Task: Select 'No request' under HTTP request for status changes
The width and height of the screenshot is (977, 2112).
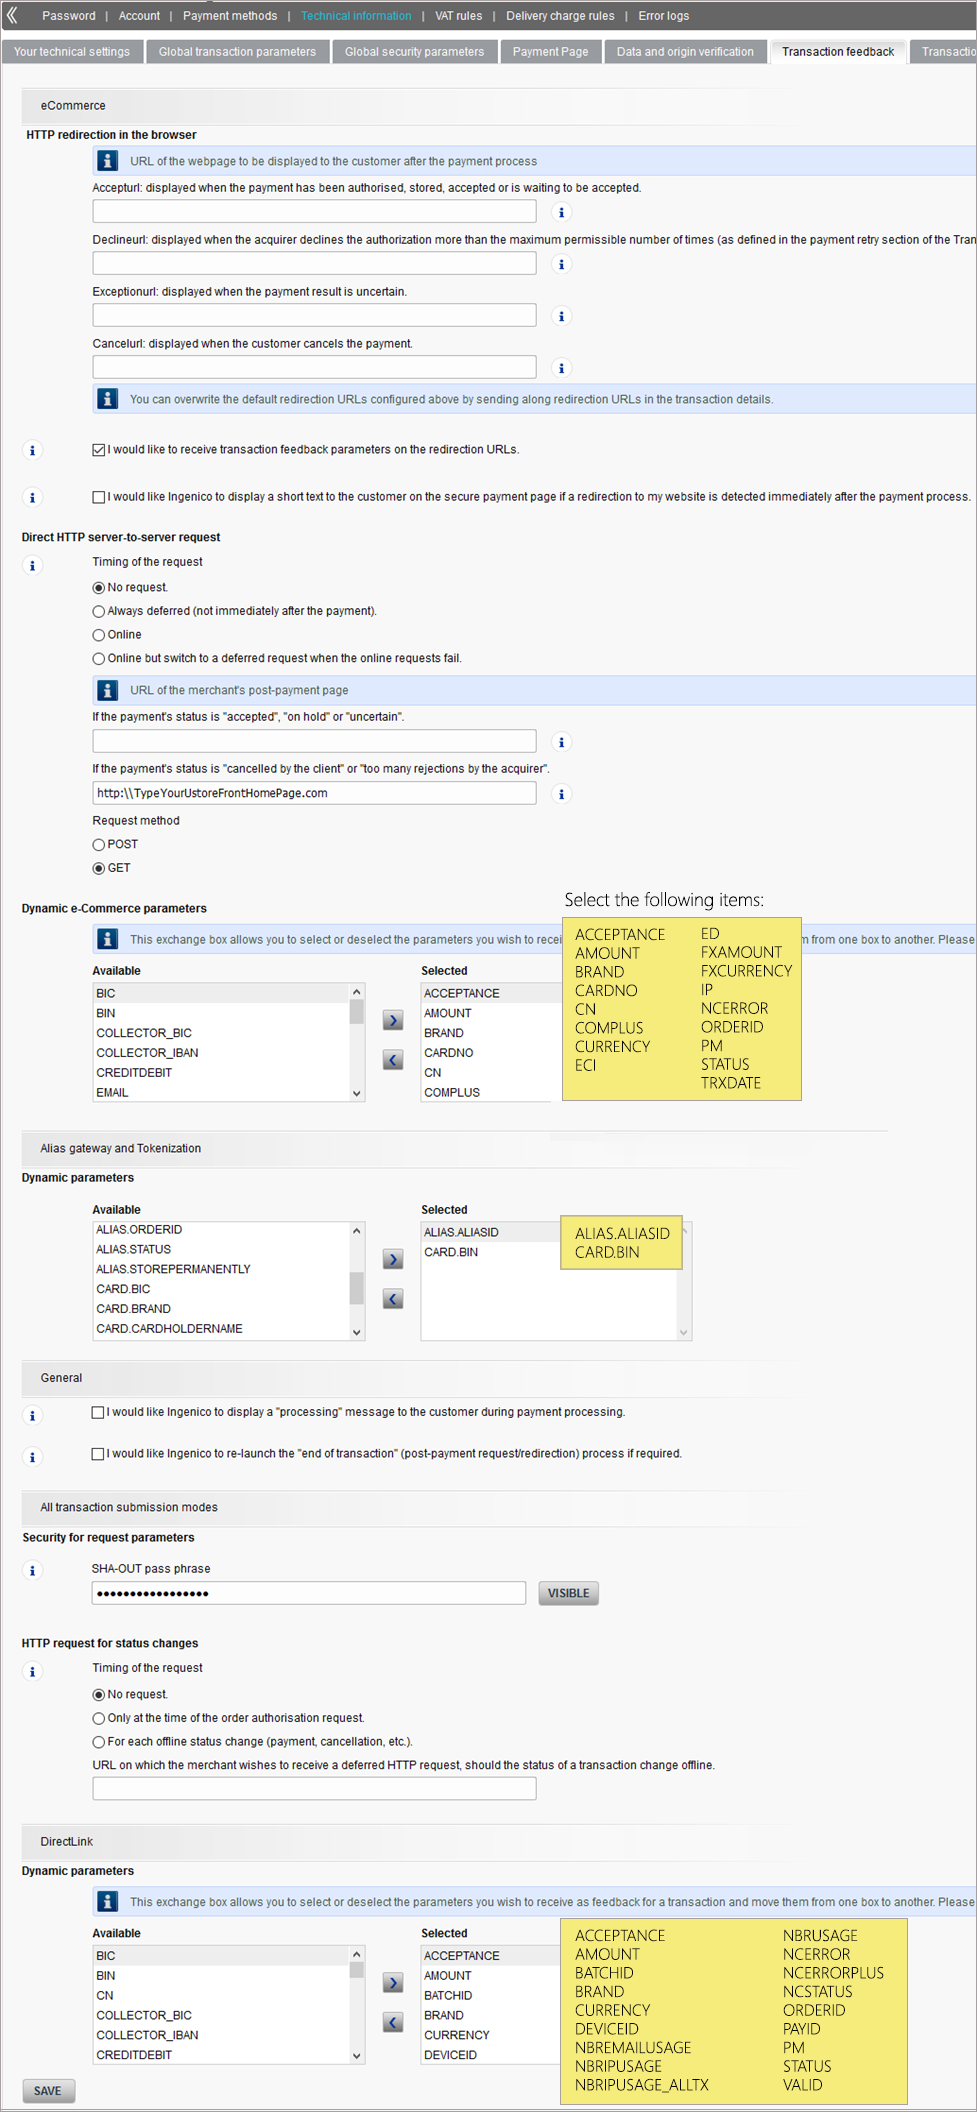Action: 98,1695
